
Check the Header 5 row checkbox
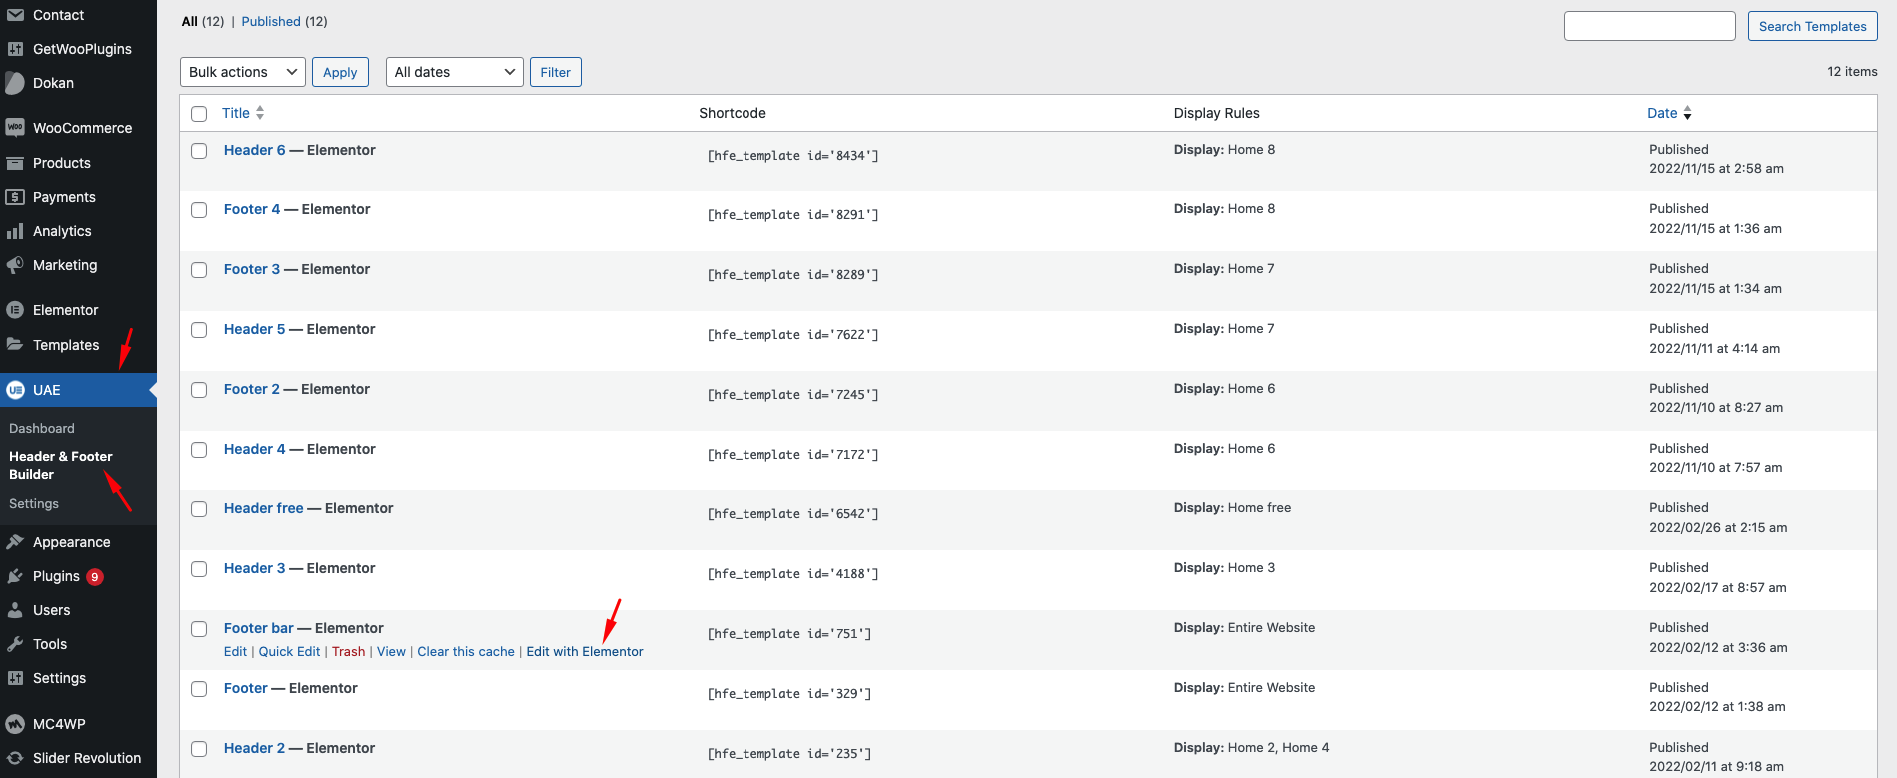click(199, 330)
